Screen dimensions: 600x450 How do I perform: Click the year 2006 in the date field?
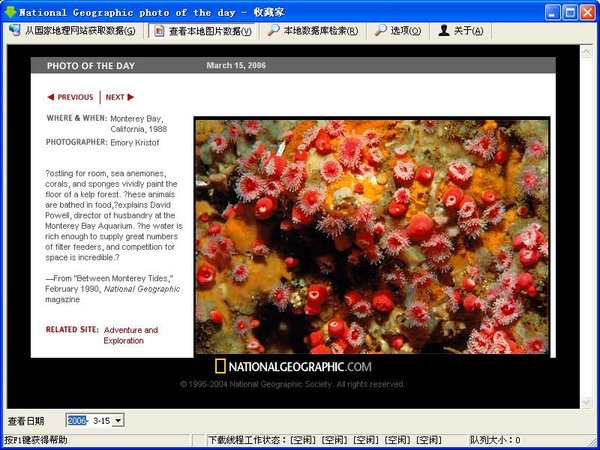click(x=79, y=420)
